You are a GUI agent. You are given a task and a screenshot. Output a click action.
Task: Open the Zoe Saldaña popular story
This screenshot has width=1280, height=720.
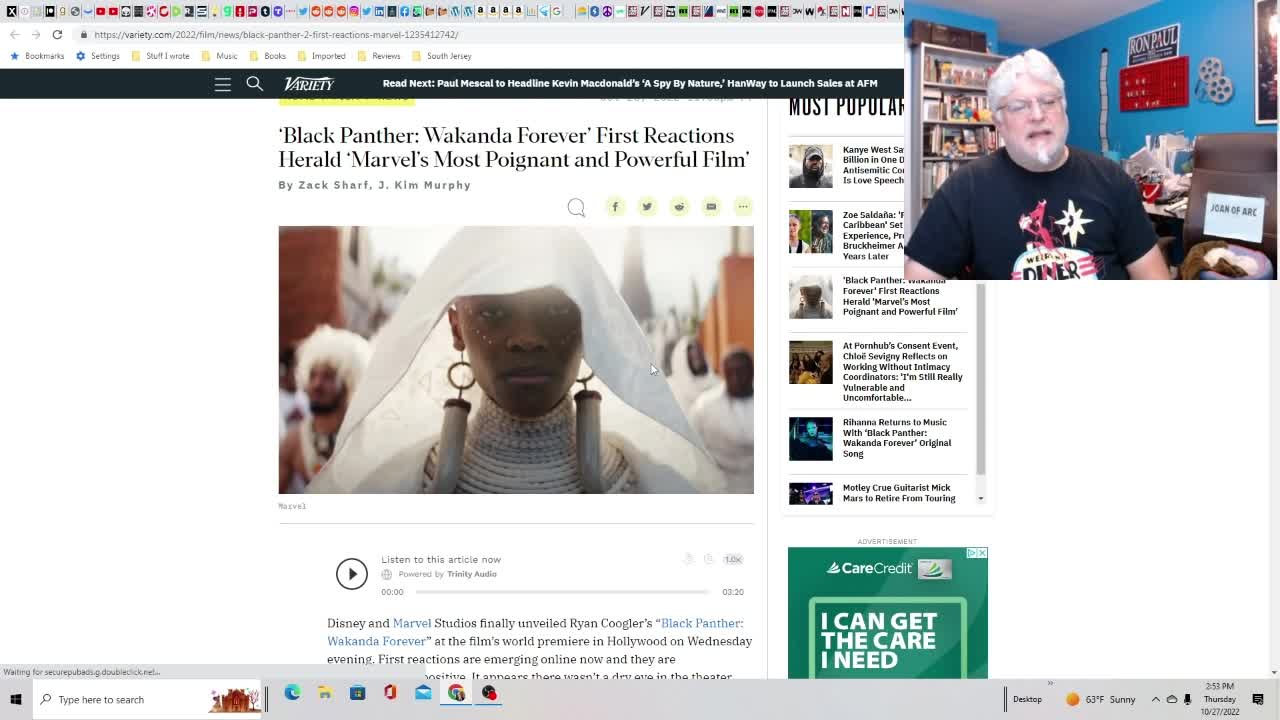[873, 235]
